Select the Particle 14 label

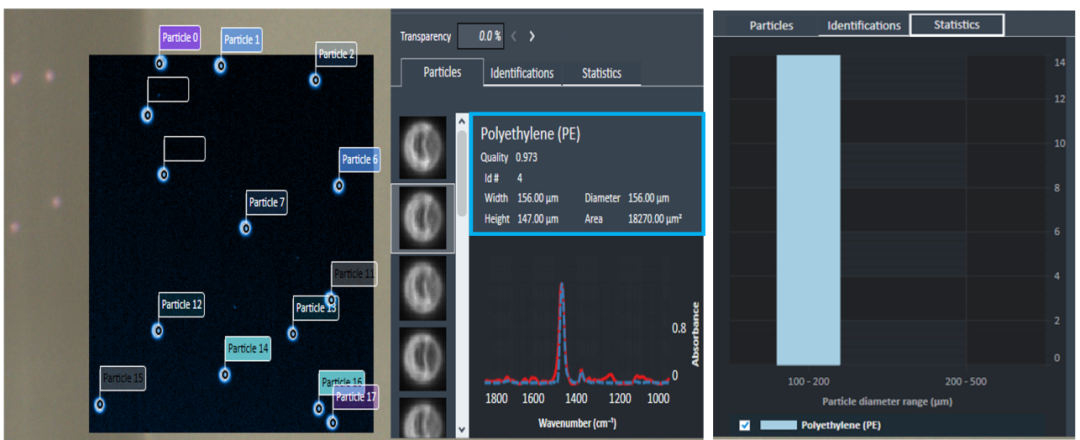[248, 349]
